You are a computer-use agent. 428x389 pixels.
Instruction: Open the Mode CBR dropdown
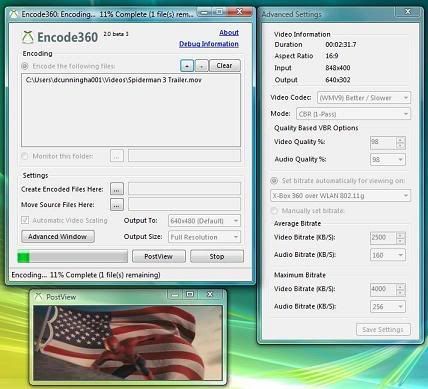(353, 114)
